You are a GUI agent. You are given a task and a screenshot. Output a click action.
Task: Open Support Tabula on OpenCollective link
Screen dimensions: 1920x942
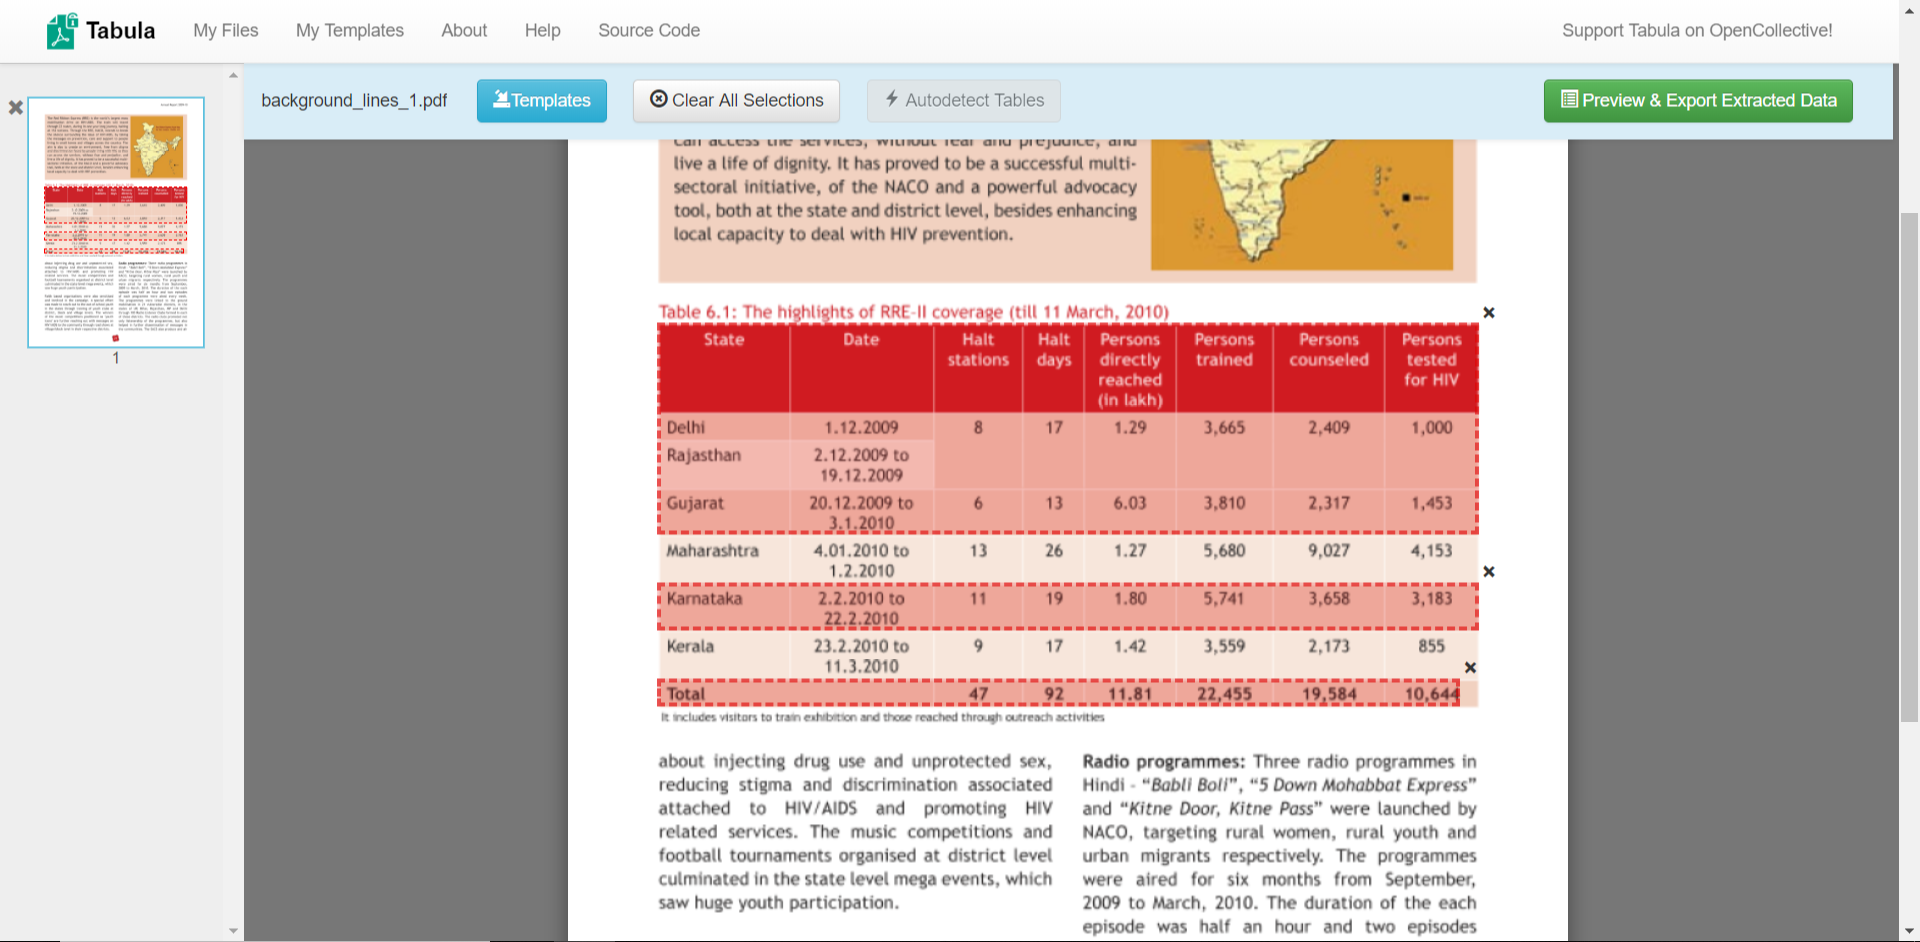click(x=1696, y=31)
